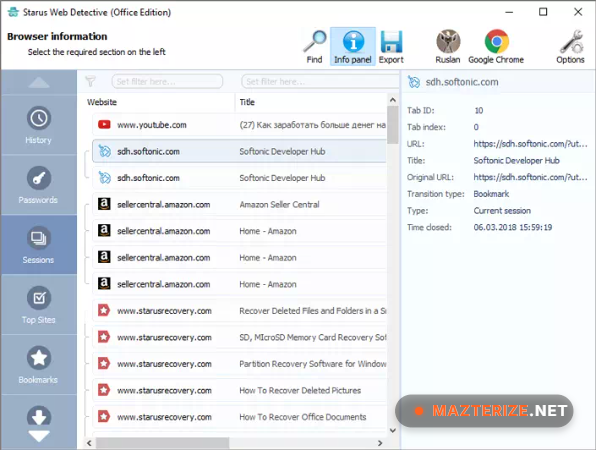This screenshot has height=450, width=596.
Task: Click the info panel Title value
Action: 517,160
